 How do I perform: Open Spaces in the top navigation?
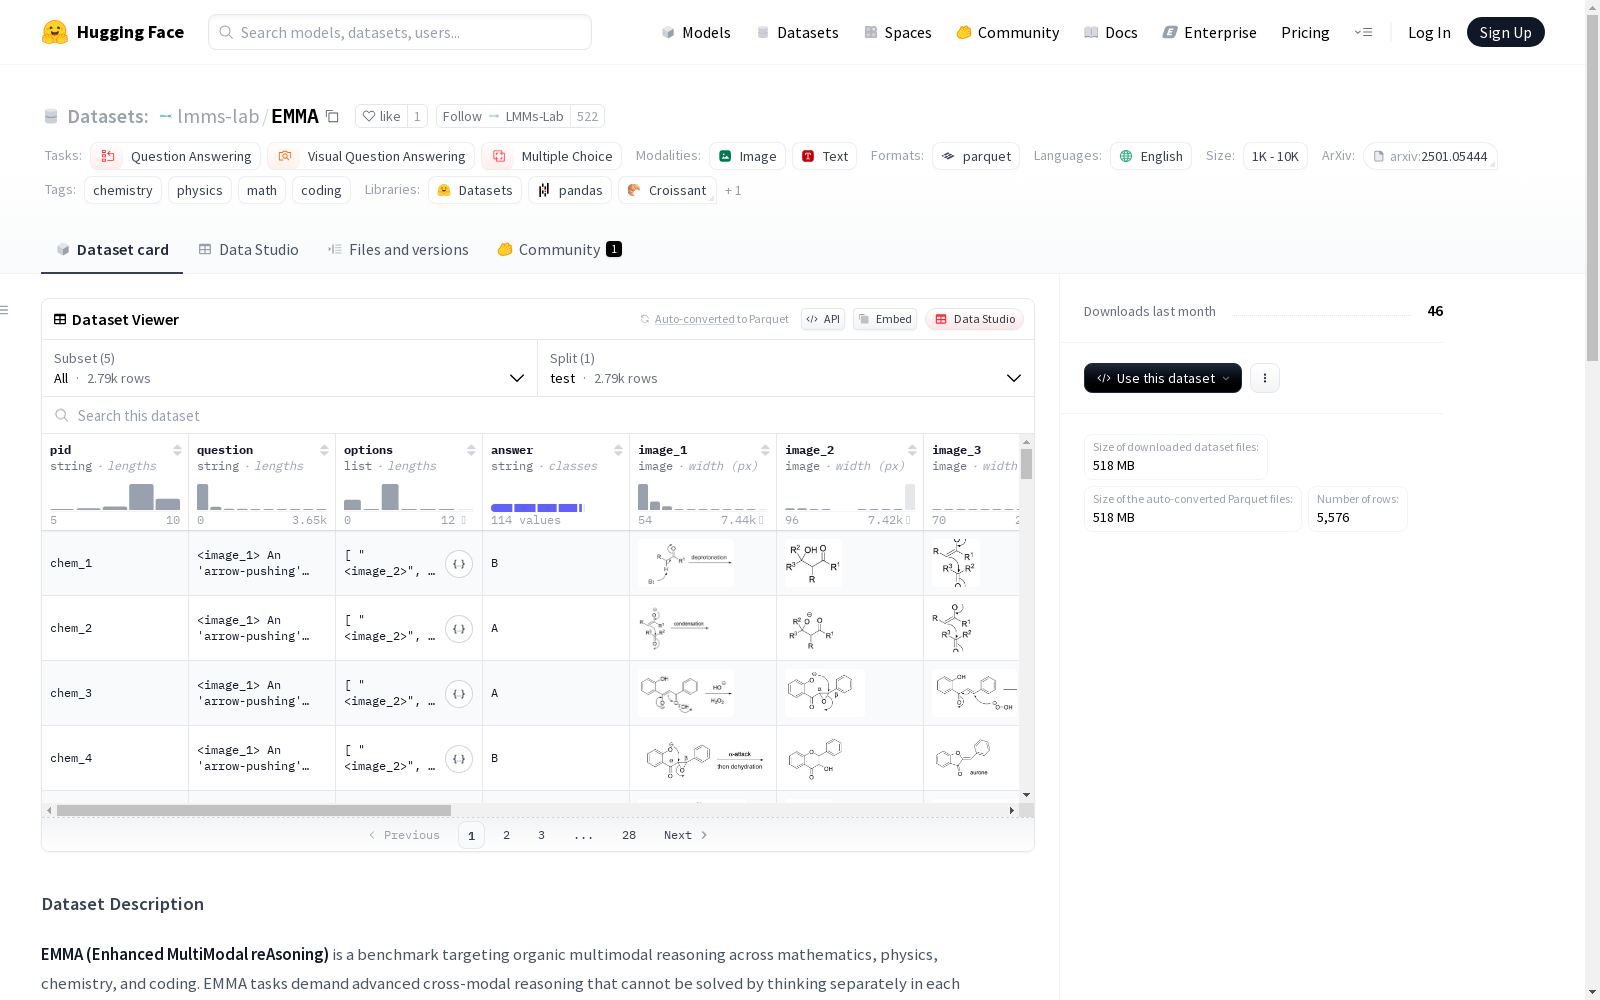(x=898, y=32)
